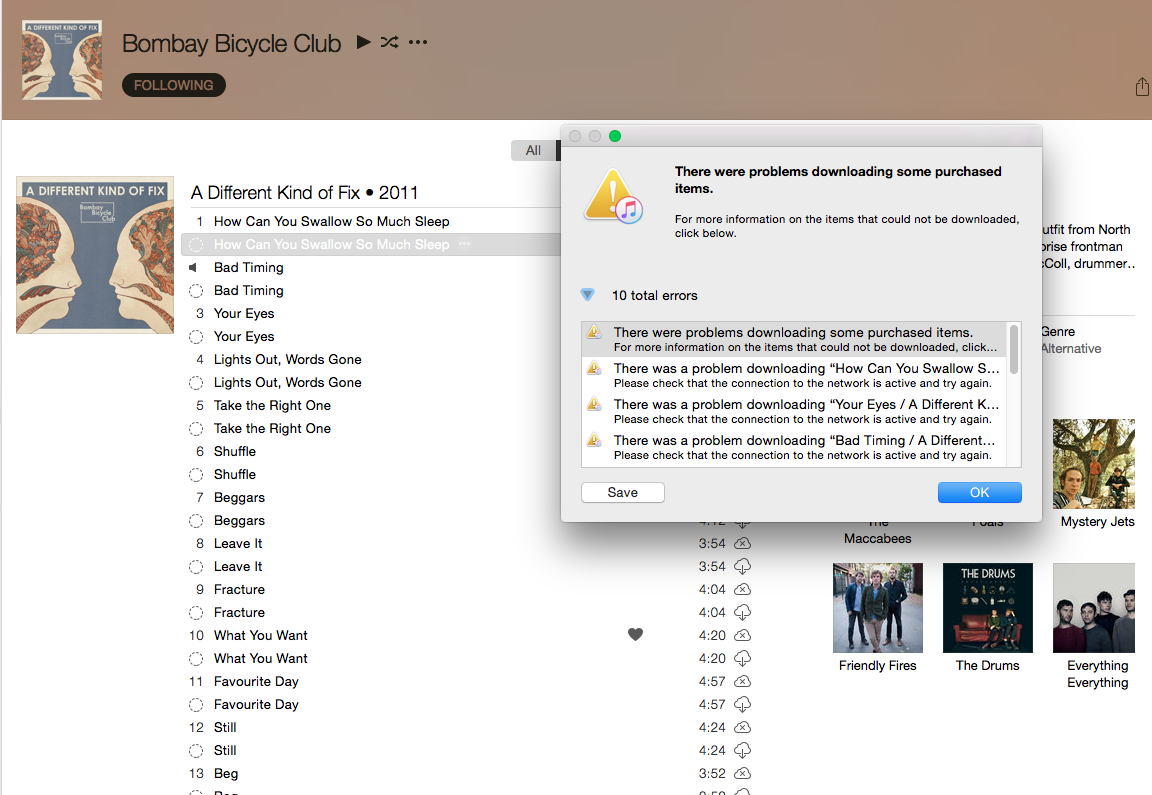Open the more options dots beside Bombay Bicycle Club
Screen dimensions: 1152x795
(418, 42)
